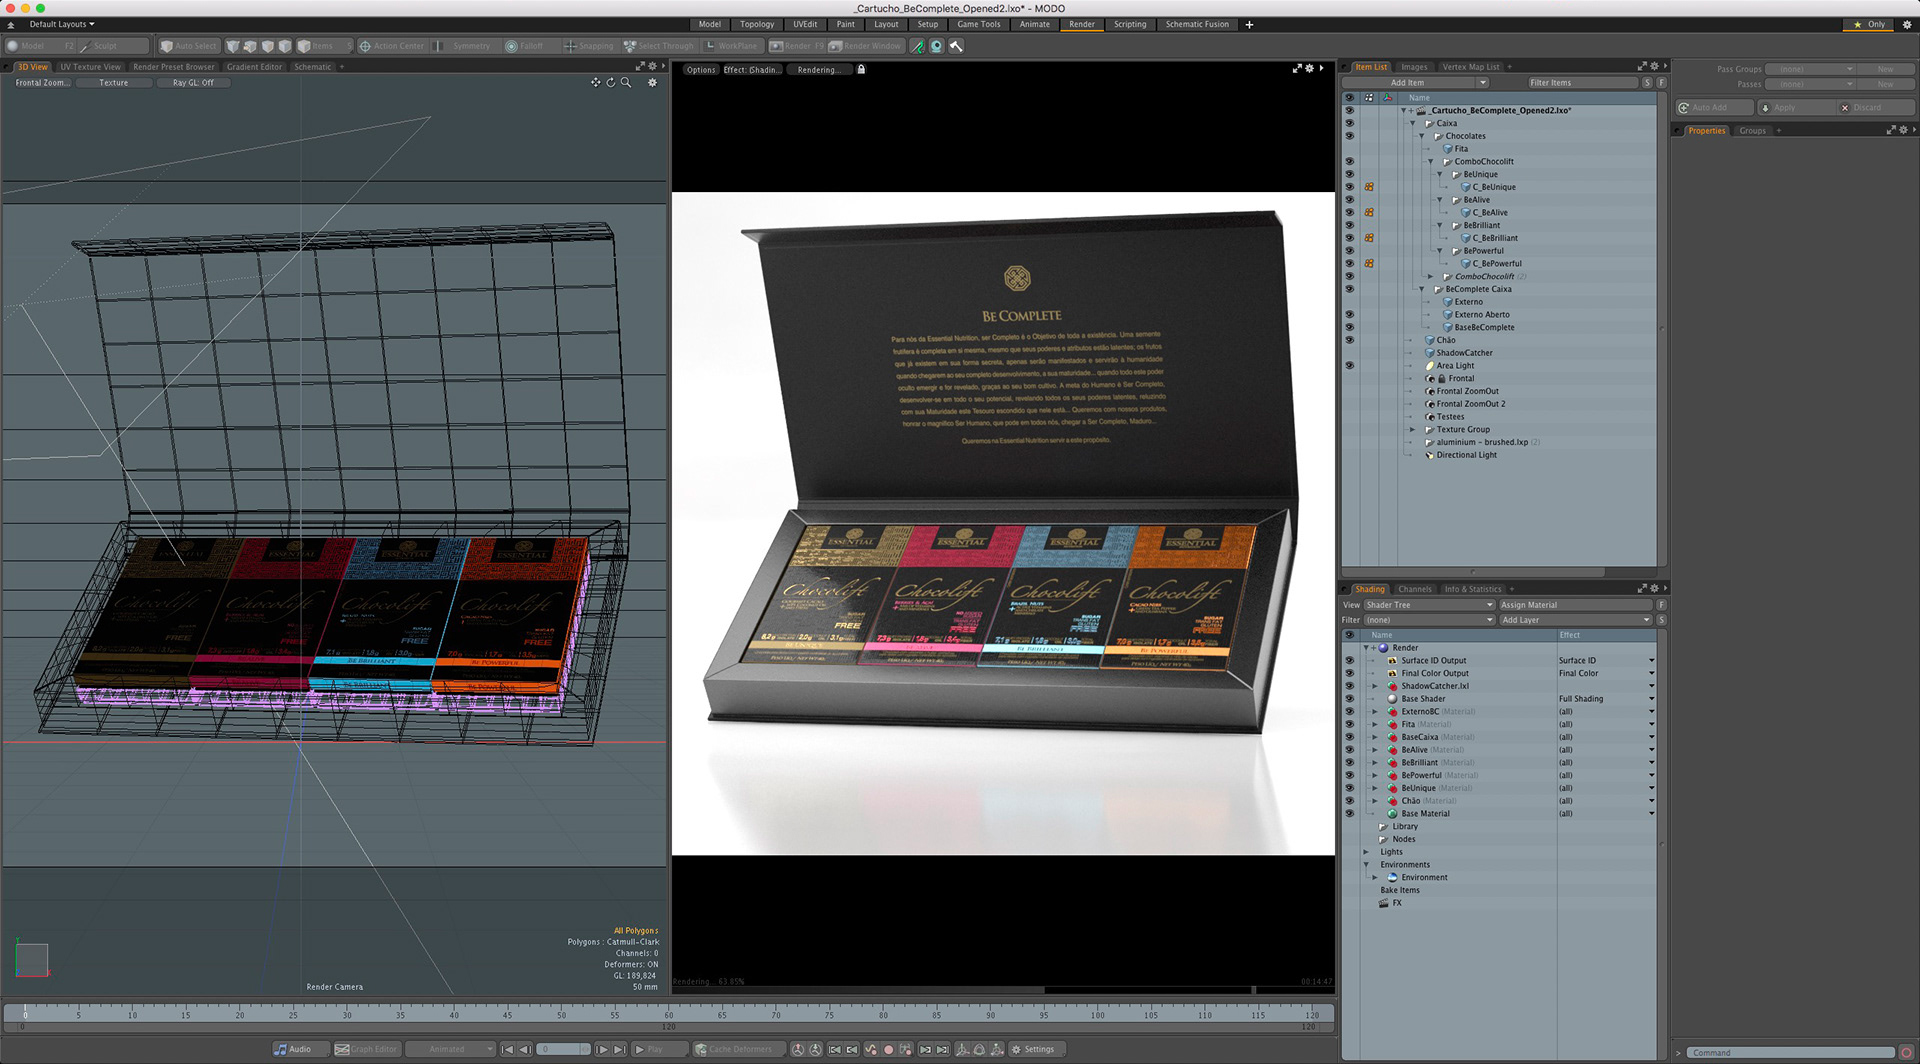The image size is (1920, 1064).
Task: Click the green preview render toolbar icon
Action: coord(917,46)
